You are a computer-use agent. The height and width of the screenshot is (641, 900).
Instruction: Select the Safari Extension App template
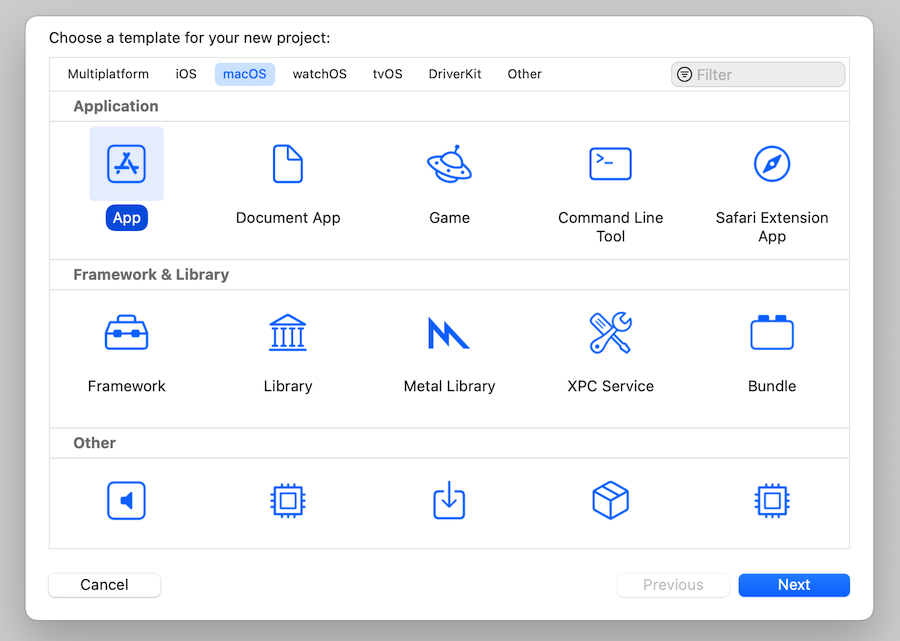click(x=771, y=164)
